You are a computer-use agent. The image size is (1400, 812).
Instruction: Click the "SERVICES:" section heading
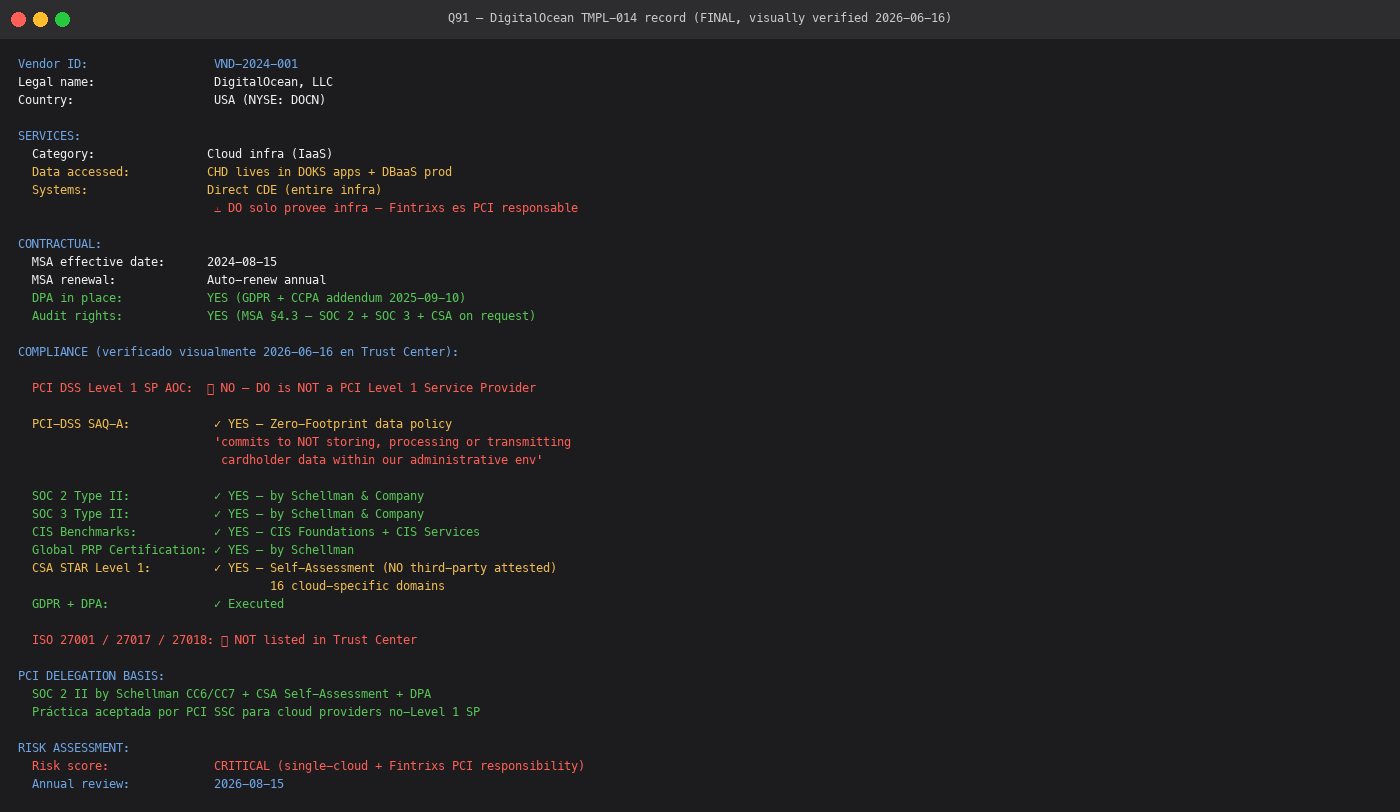coord(49,136)
